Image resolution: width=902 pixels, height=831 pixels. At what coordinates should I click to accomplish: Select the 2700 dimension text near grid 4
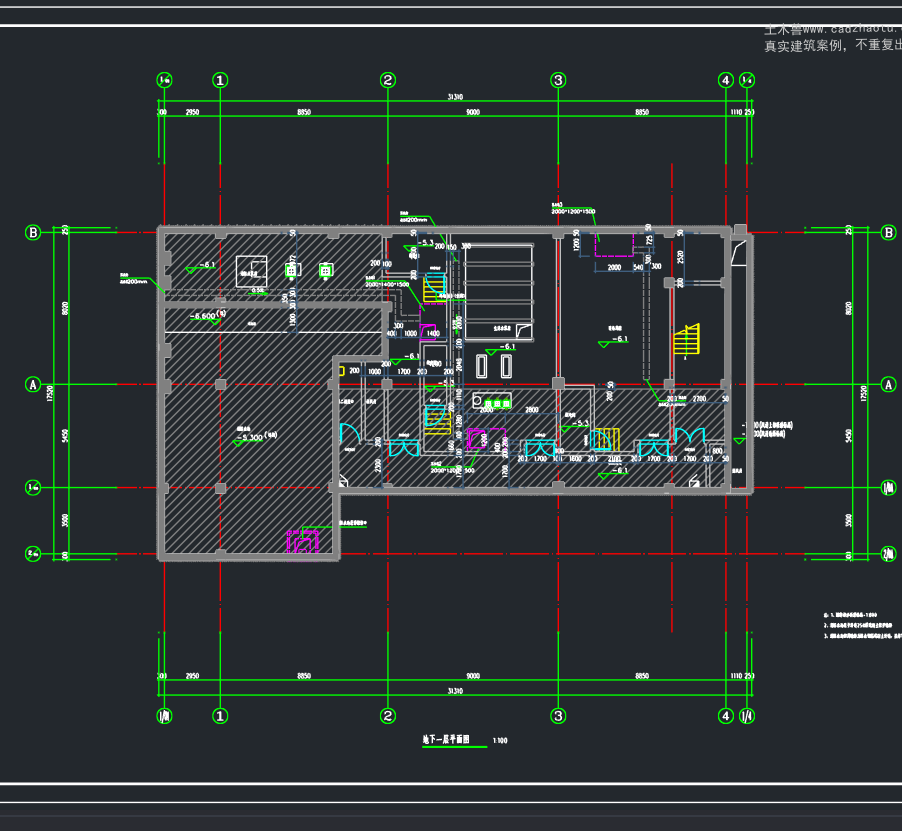[700, 399]
